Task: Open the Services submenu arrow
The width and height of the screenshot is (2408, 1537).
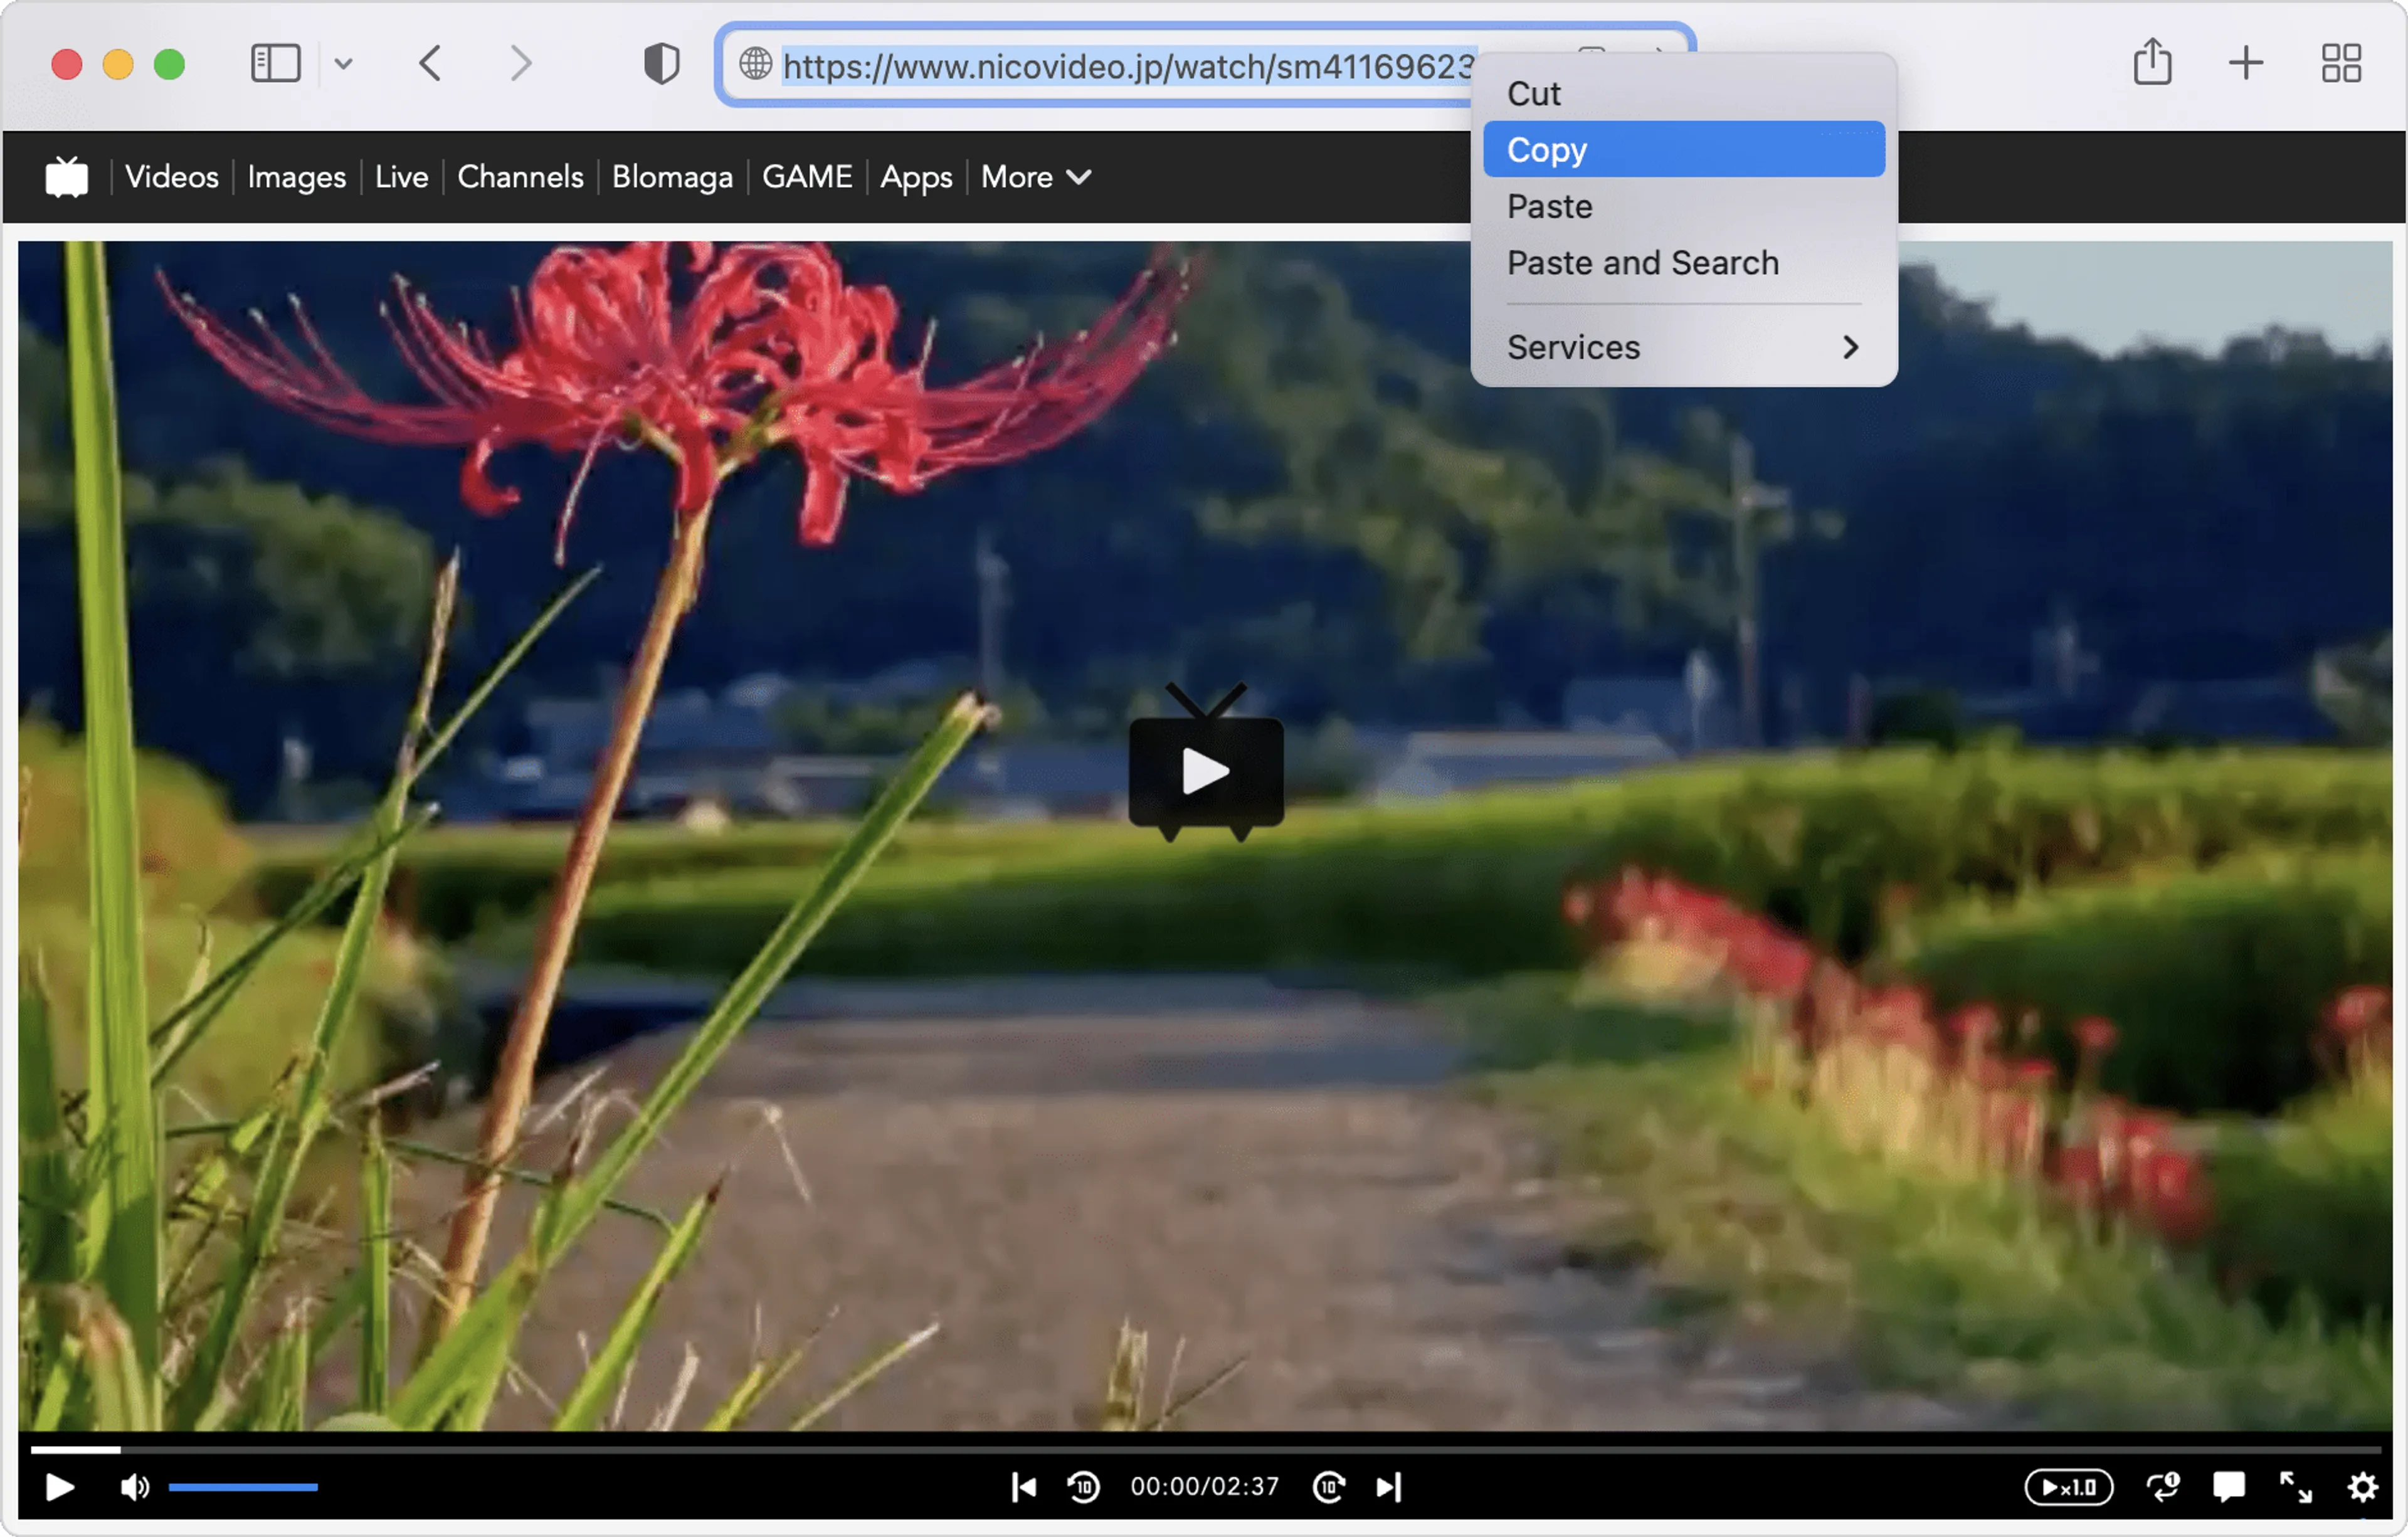Action: [x=1850, y=347]
